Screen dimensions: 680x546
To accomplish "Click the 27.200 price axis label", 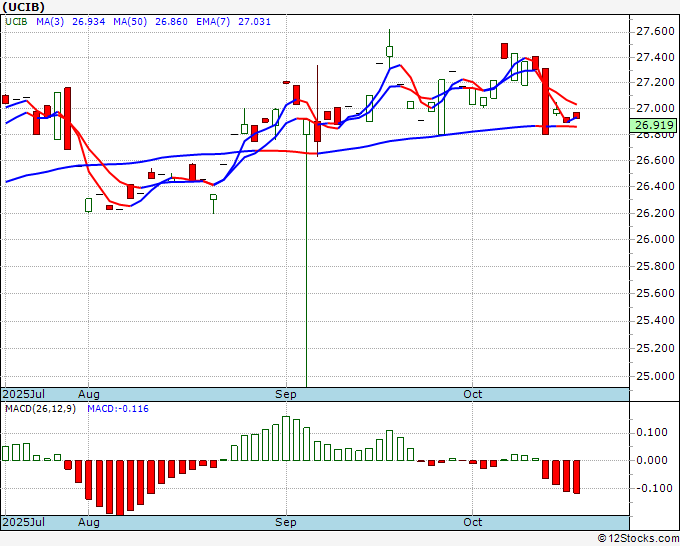I will (655, 82).
